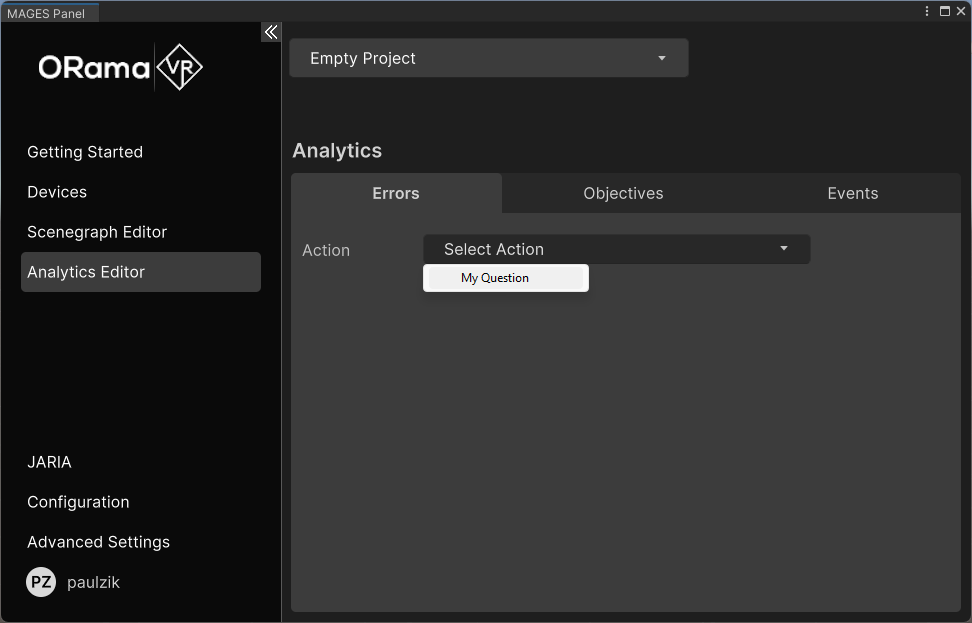Screen dimensions: 972x623
Task: Click the Select Action dropdown arrow
Action: point(783,249)
